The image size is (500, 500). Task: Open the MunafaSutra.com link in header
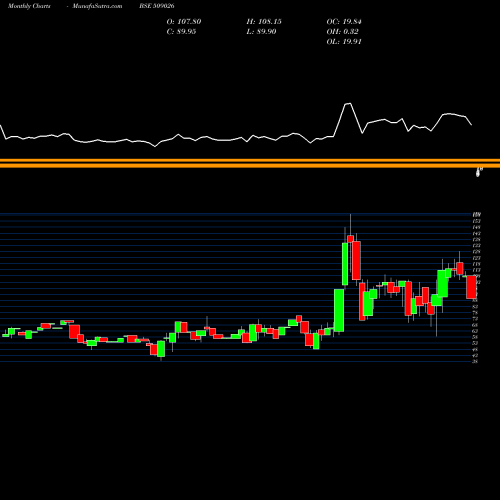tap(97, 6)
